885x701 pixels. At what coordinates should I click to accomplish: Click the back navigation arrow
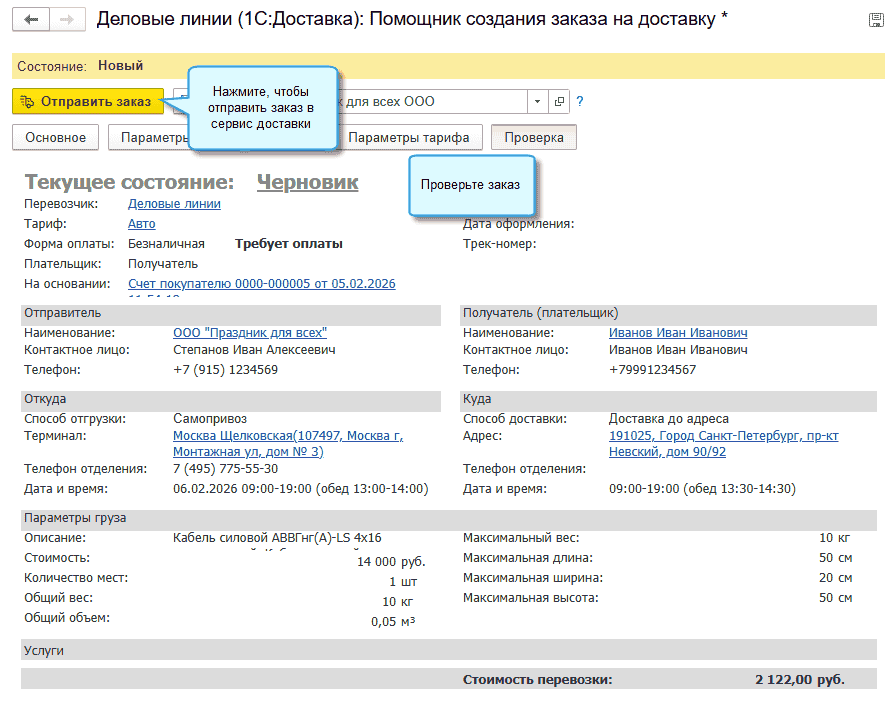32,20
